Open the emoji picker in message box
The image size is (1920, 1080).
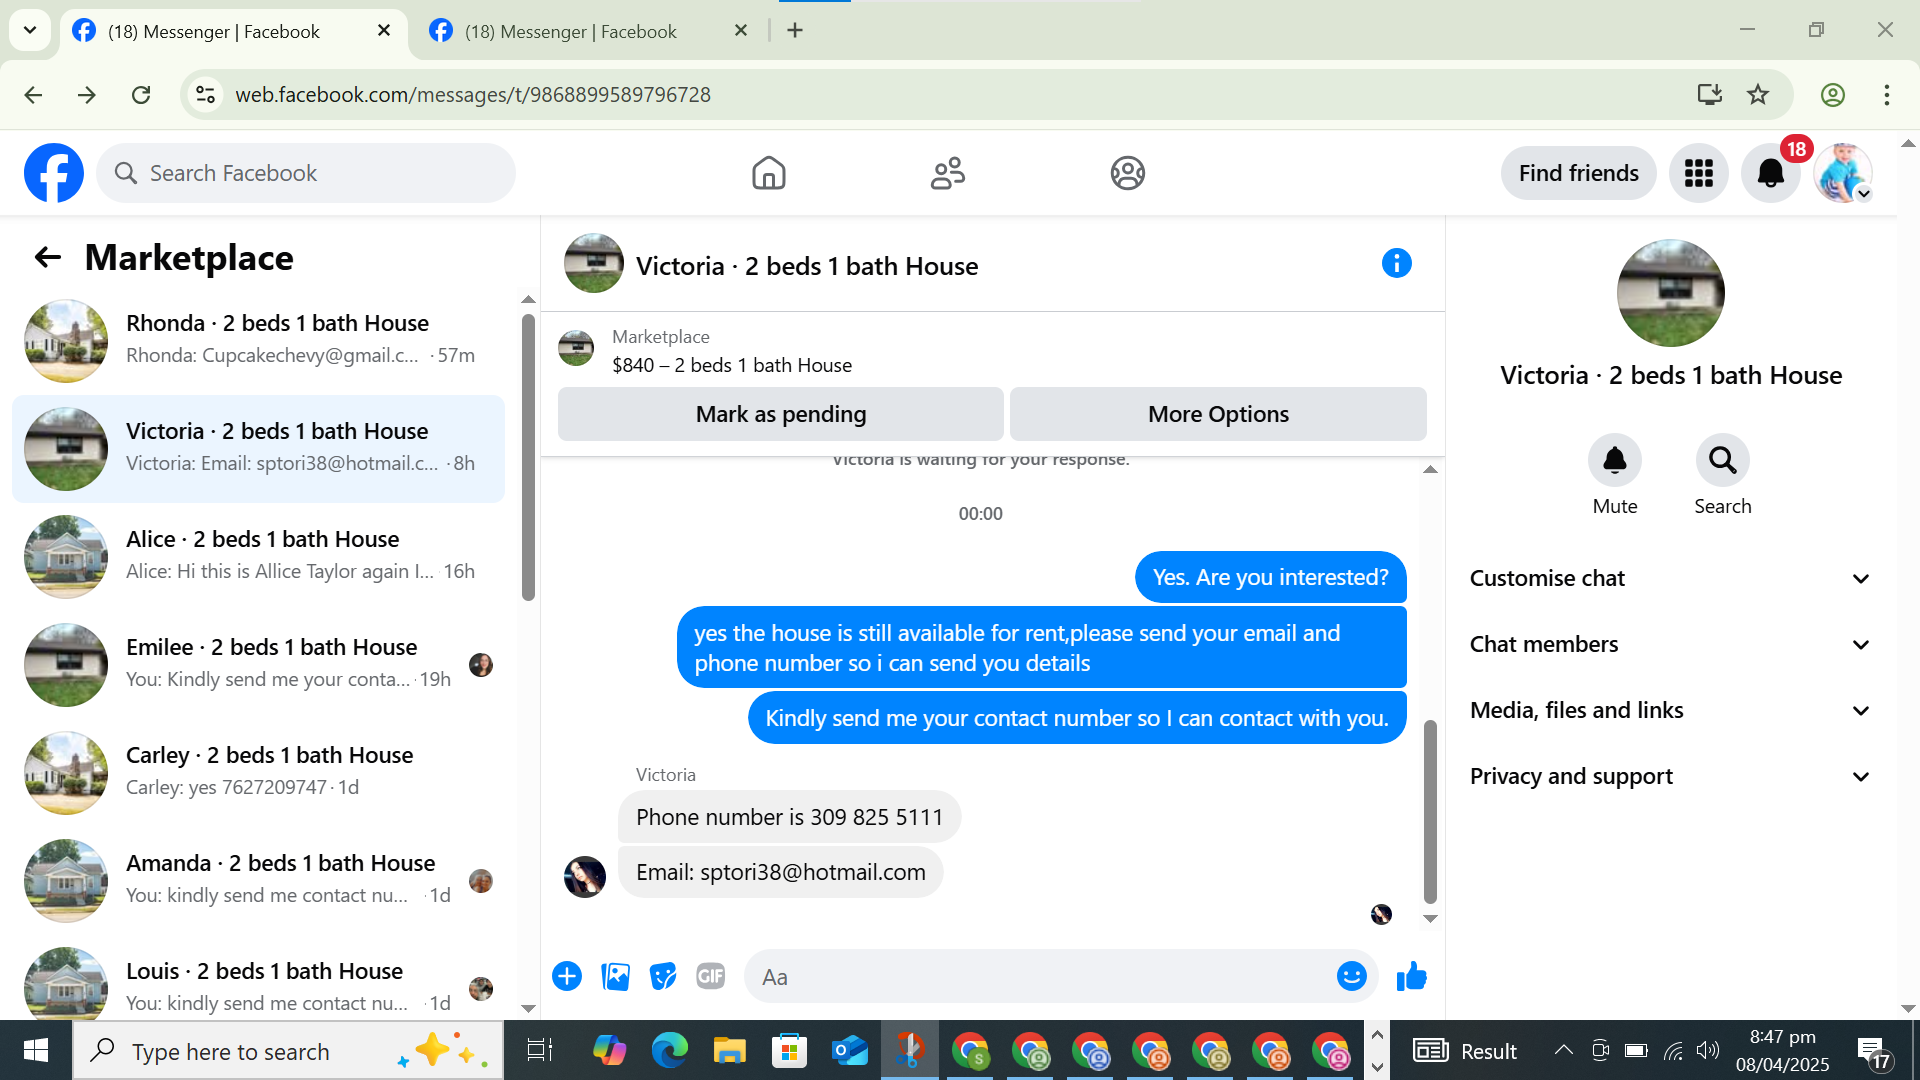pyautogui.click(x=1351, y=976)
